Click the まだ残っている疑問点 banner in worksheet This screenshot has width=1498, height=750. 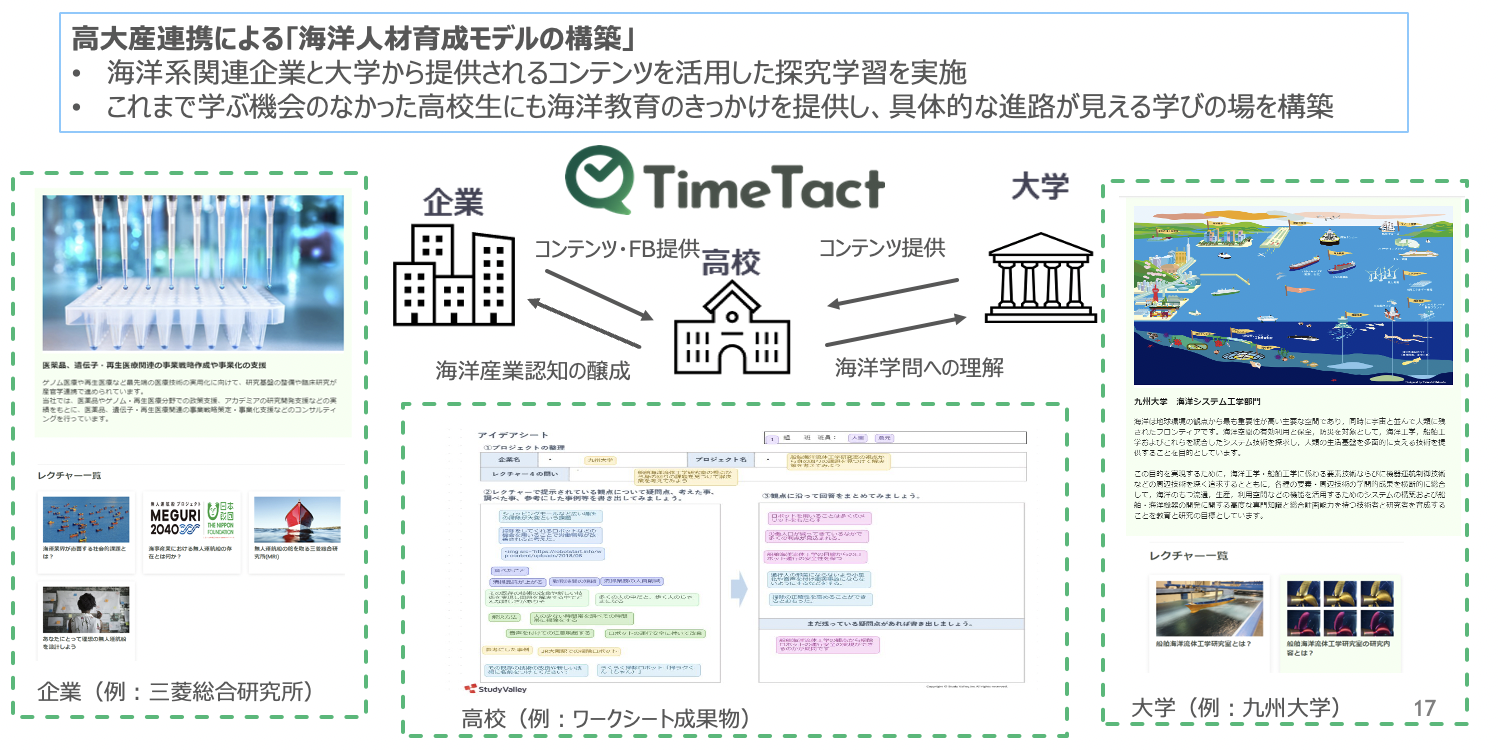[x=893, y=623]
